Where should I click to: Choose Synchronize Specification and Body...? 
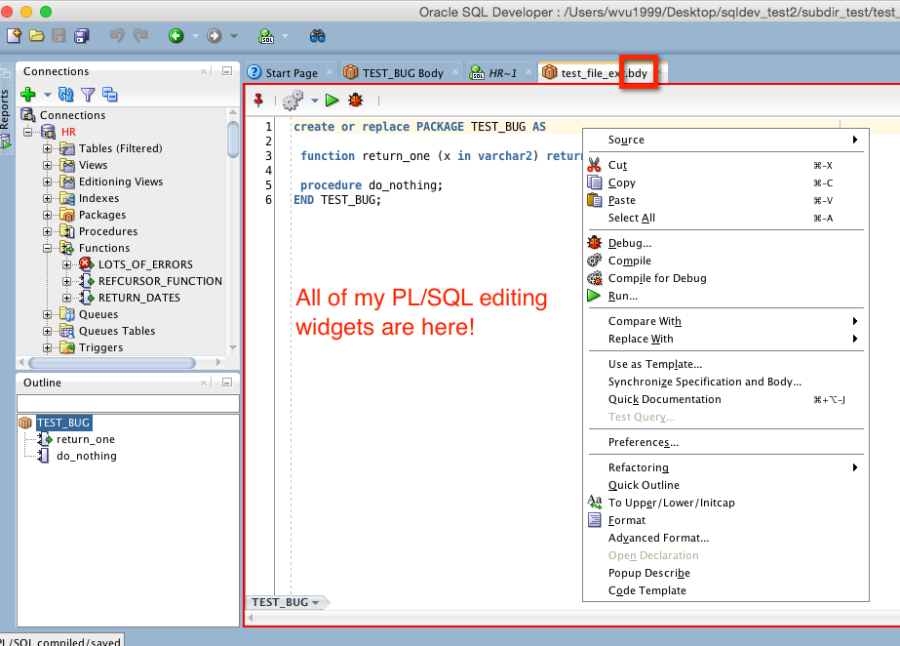726,382
